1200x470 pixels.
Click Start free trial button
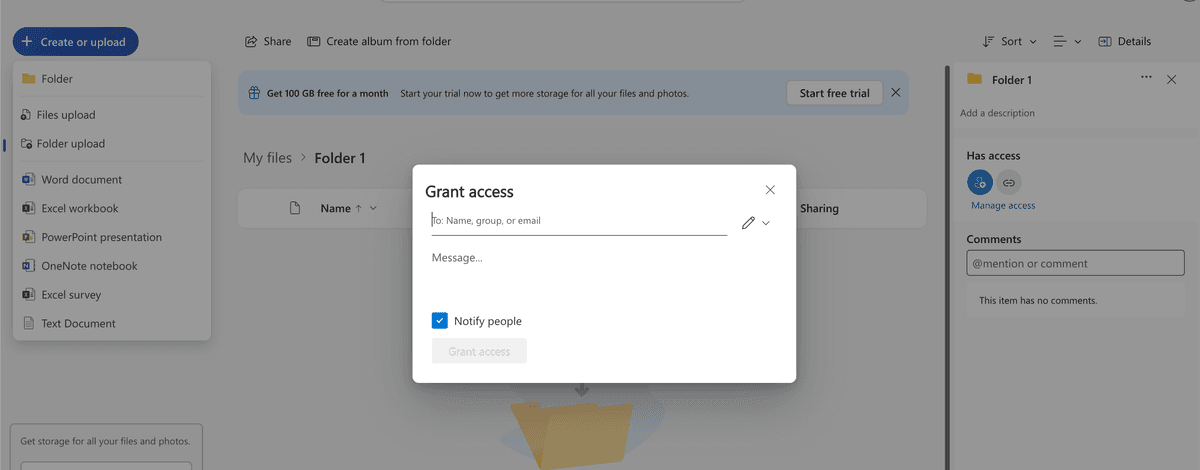tap(835, 93)
